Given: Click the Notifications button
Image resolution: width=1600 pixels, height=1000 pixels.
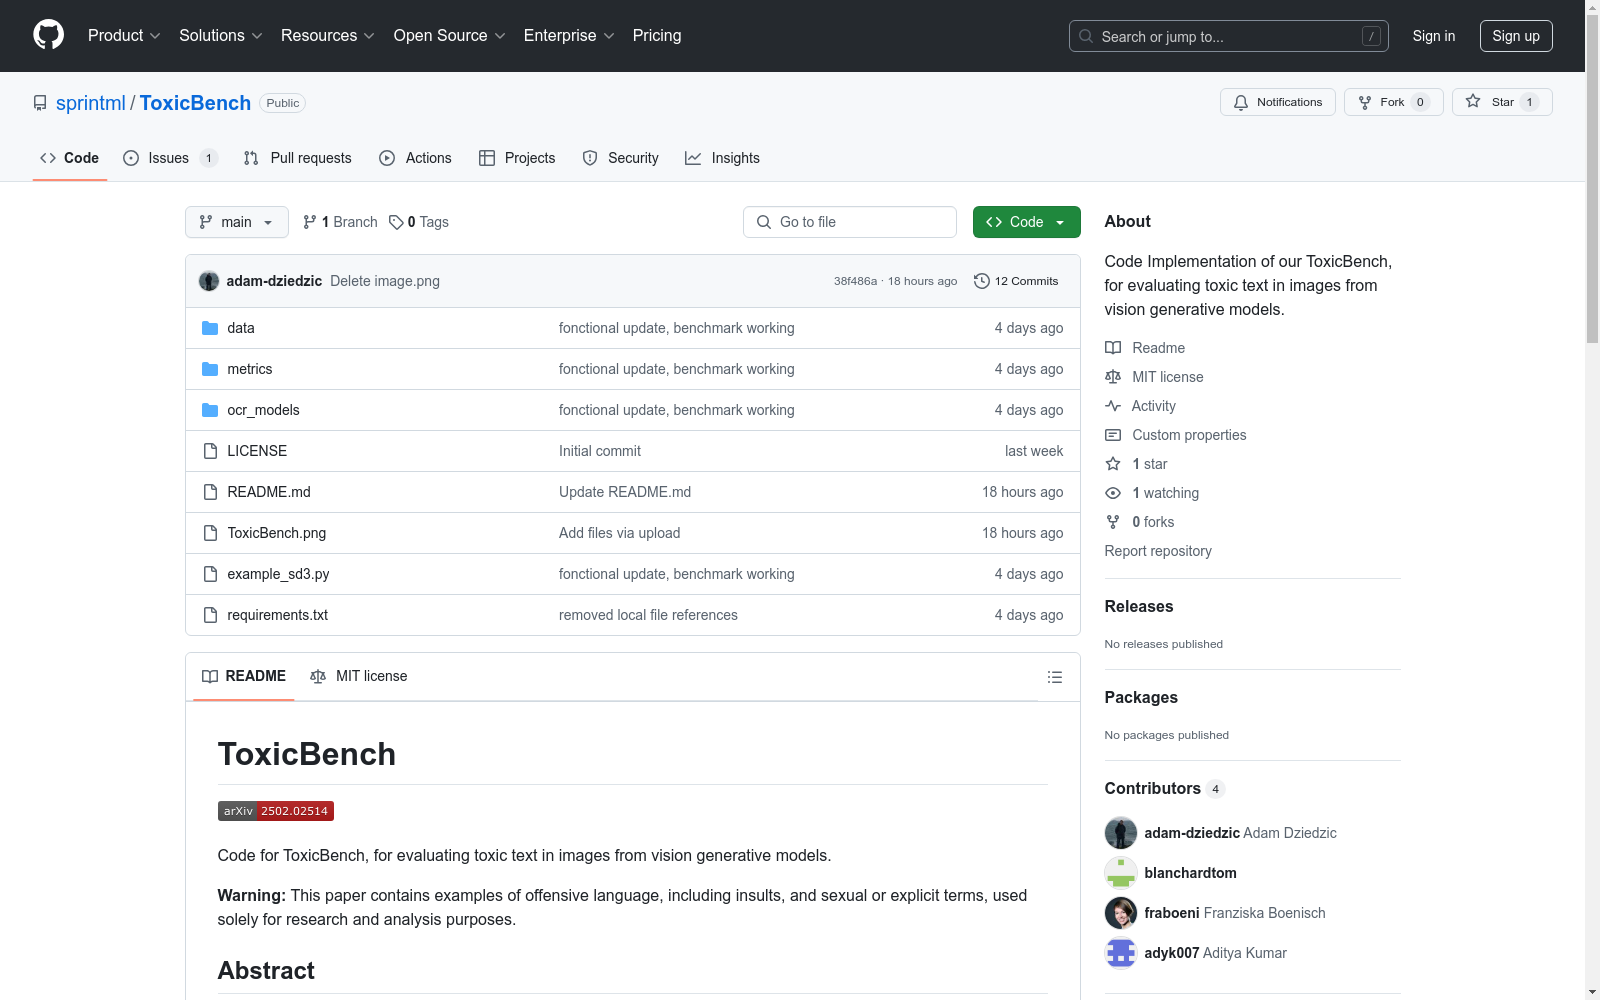Looking at the screenshot, I should 1278,102.
